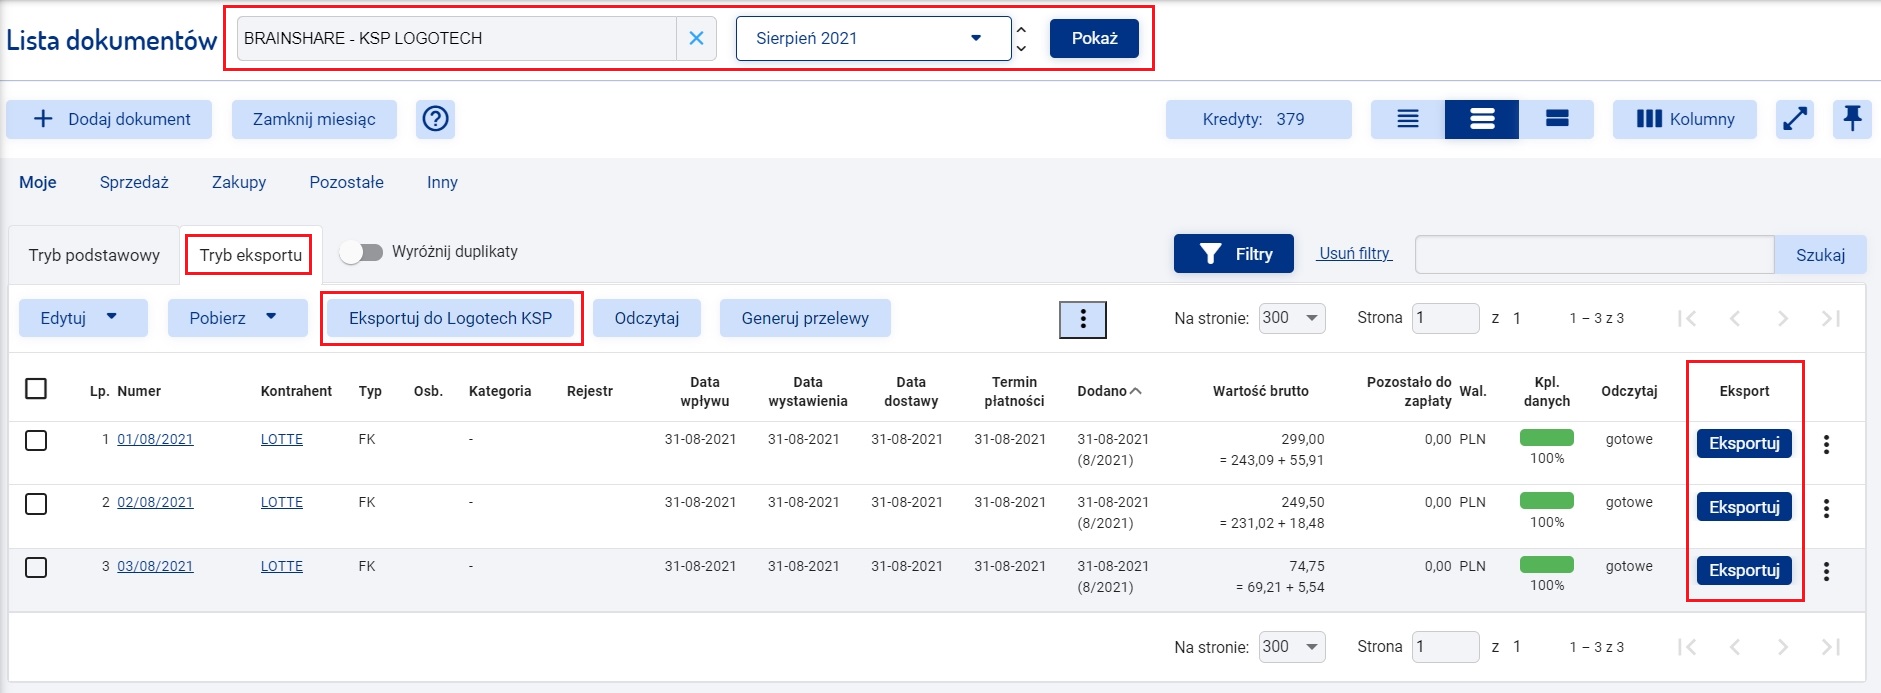The width and height of the screenshot is (1881, 693).
Task: Click Generuj przelewy button
Action: 805,318
